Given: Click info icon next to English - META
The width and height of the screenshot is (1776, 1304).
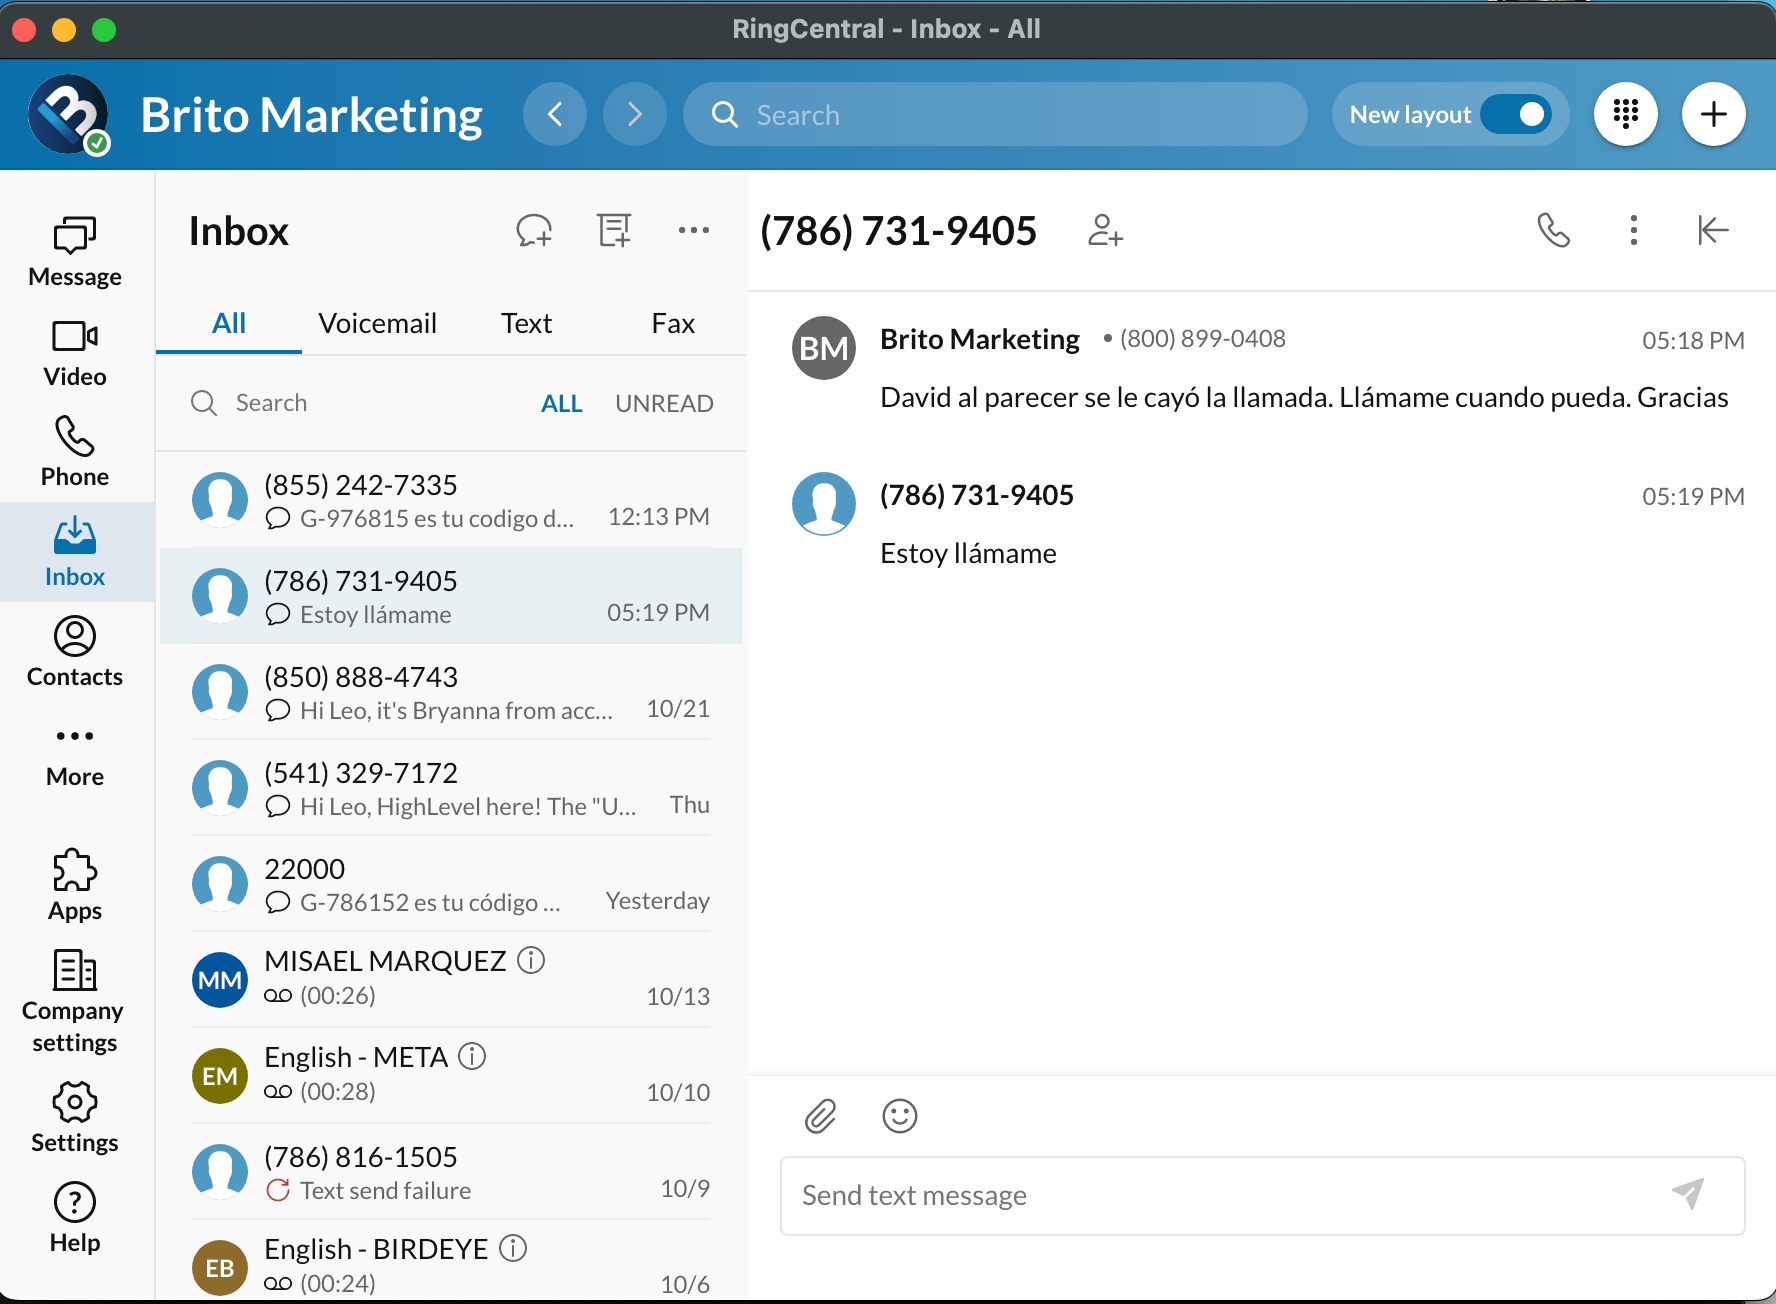Looking at the screenshot, I should click(472, 1056).
